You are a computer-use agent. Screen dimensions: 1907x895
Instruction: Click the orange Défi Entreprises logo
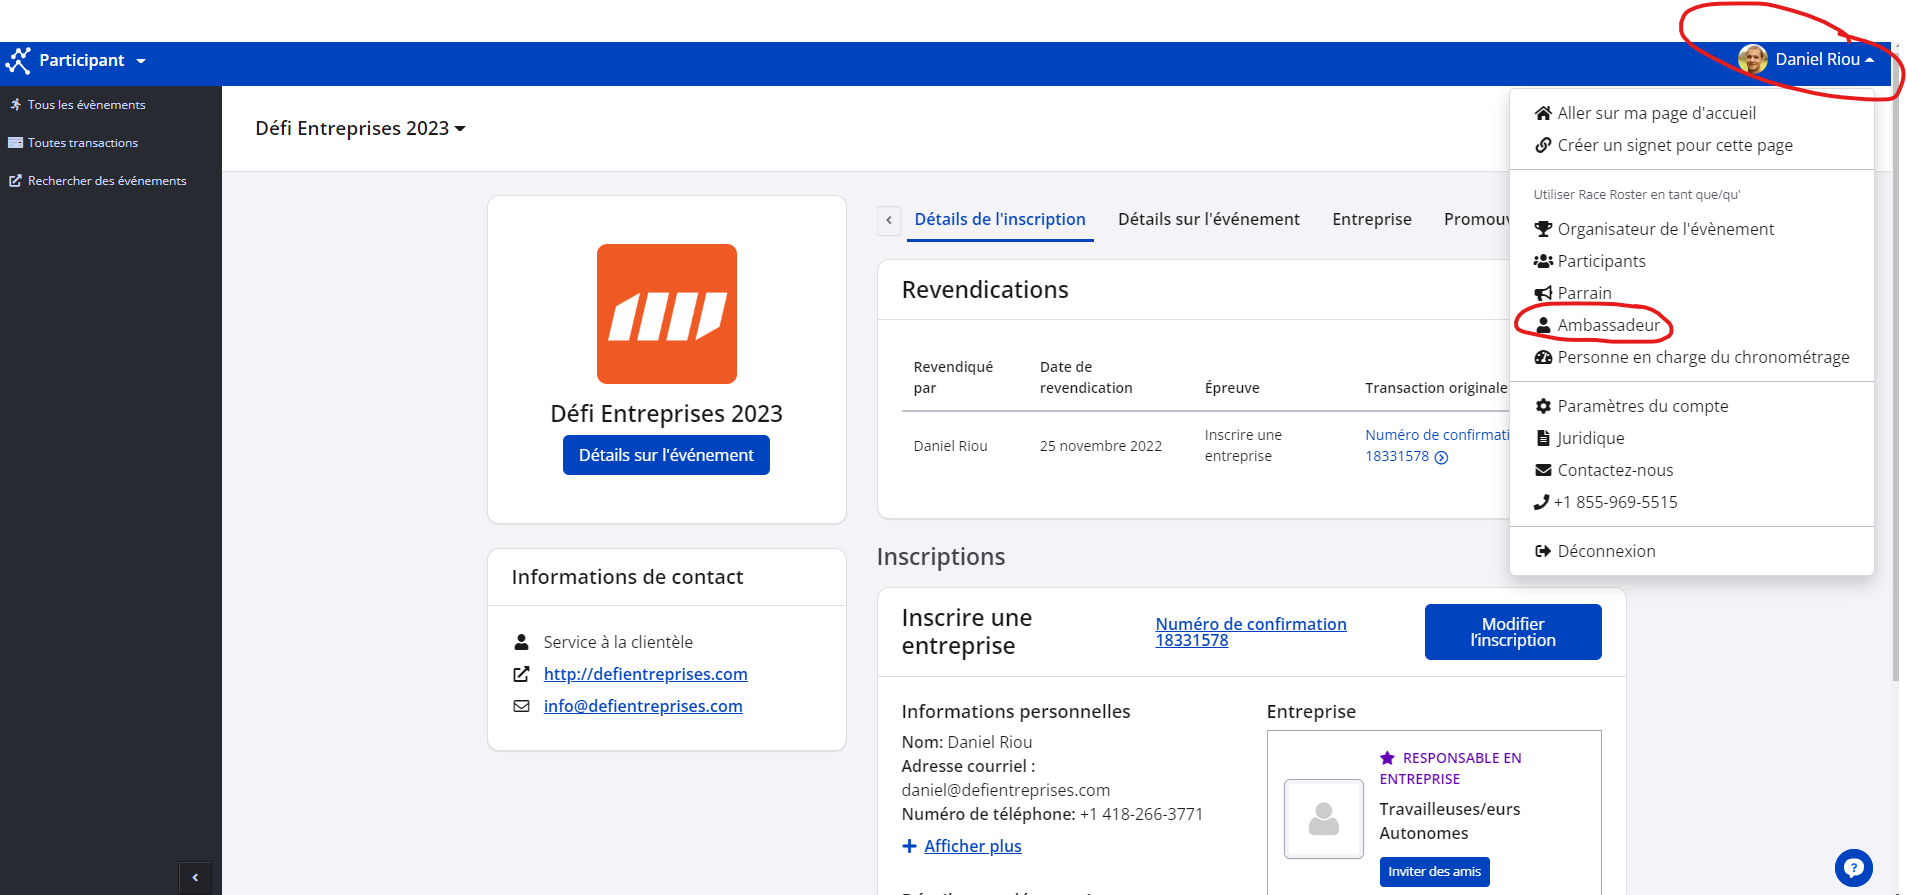(667, 314)
